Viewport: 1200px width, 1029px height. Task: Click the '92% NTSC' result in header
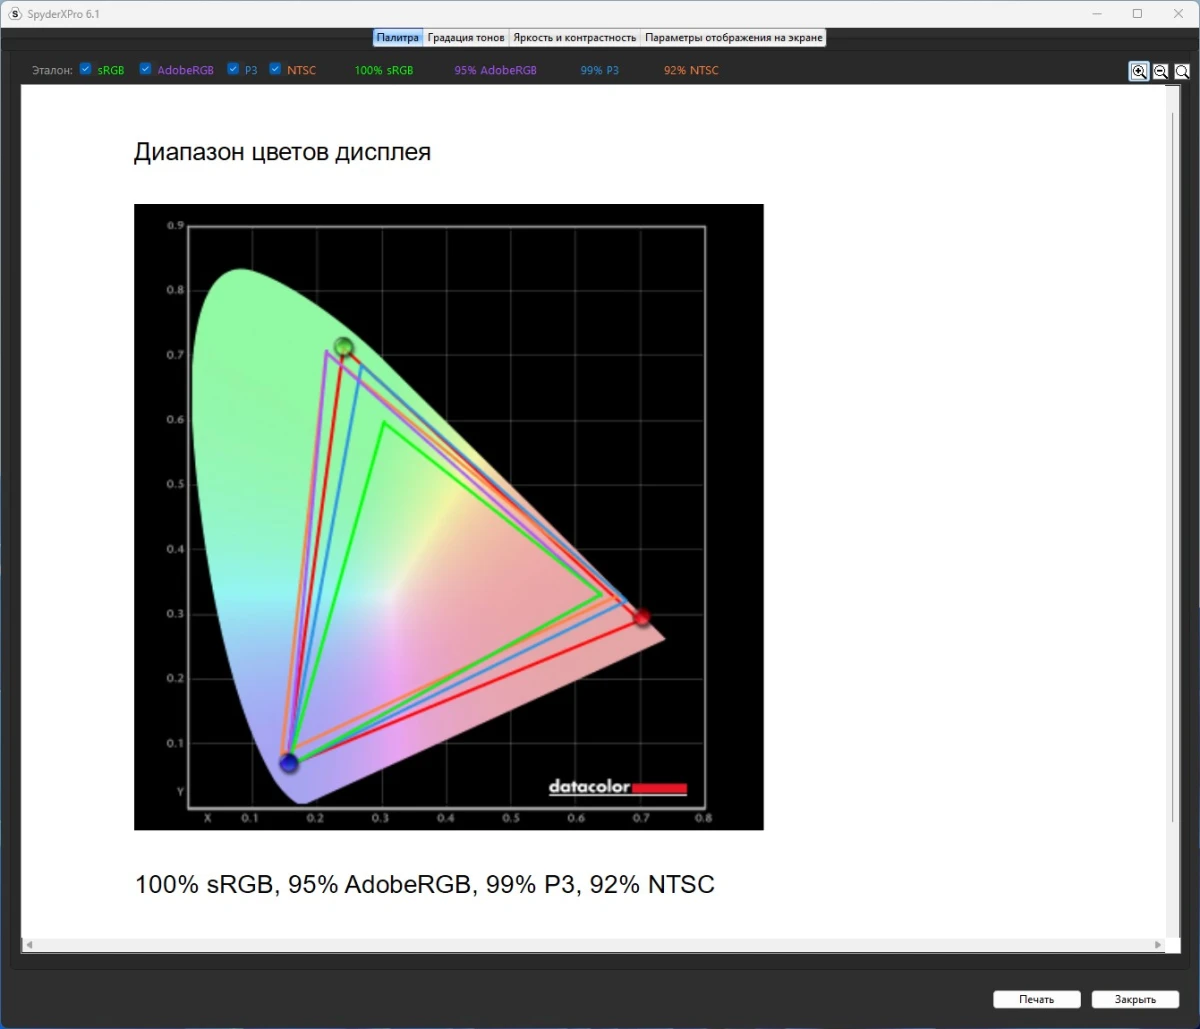click(691, 70)
